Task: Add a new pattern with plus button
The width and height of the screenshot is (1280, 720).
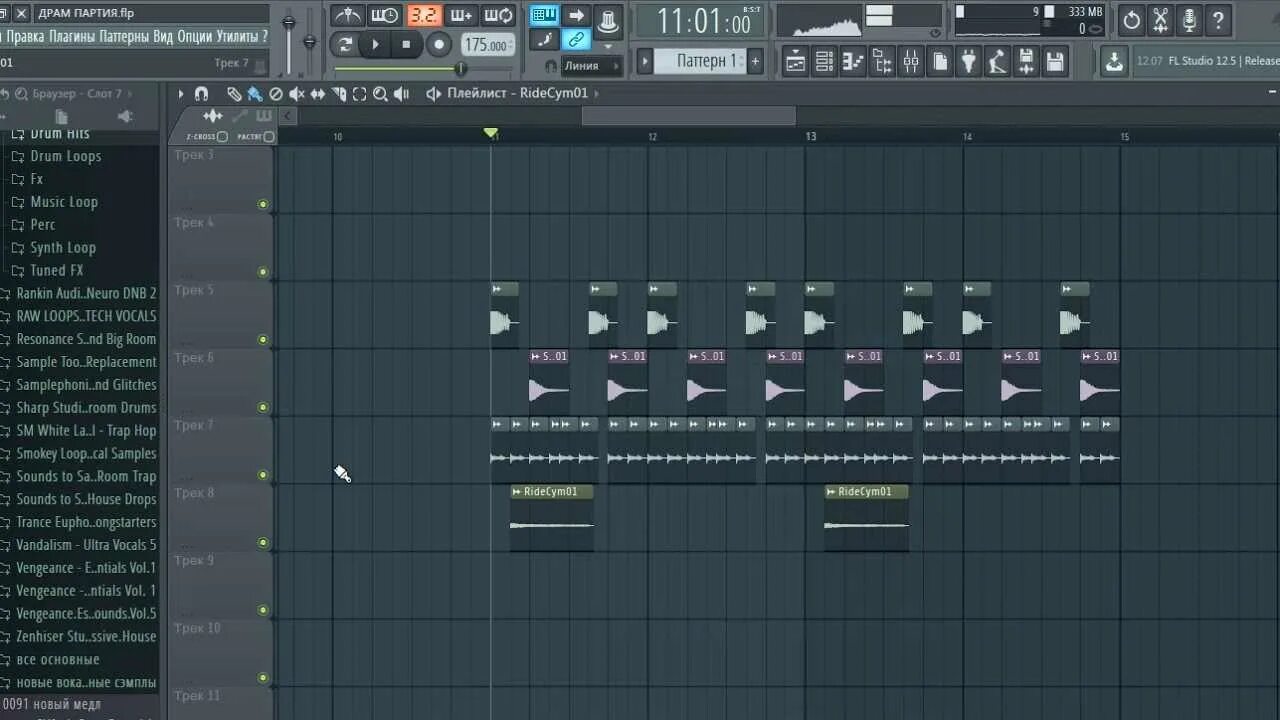Action: pos(755,61)
